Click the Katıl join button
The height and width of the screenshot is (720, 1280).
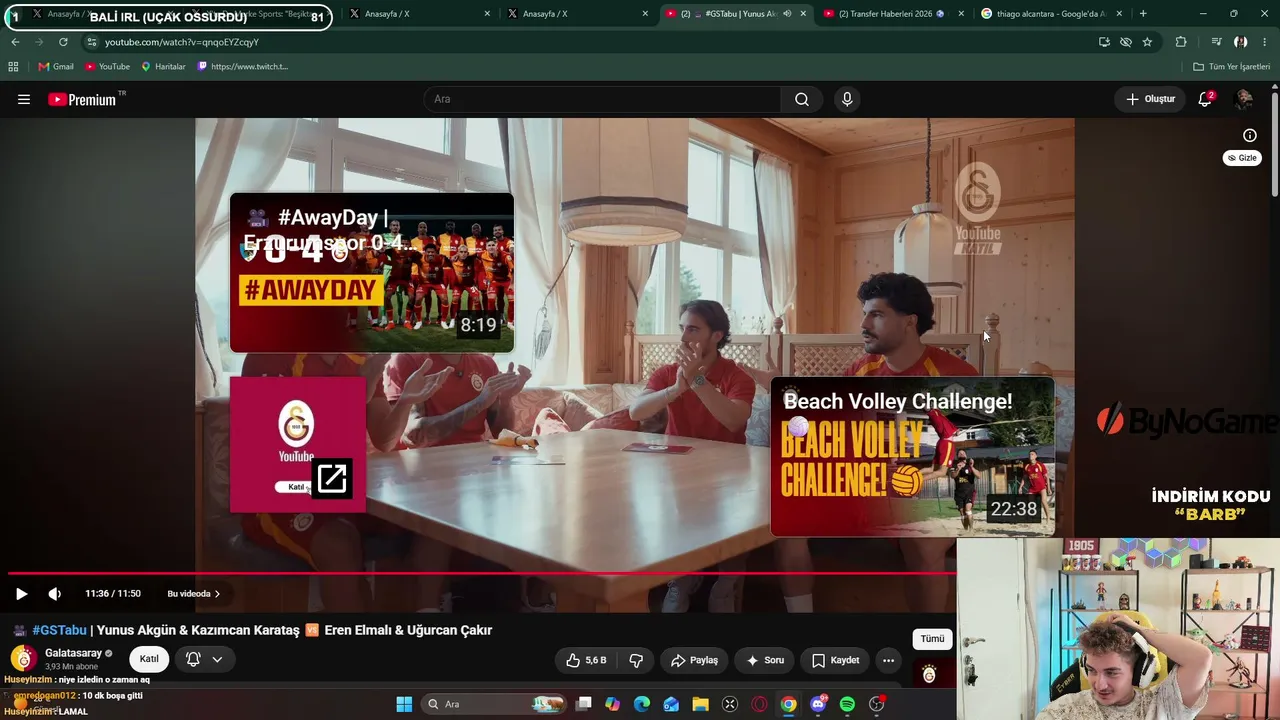[x=149, y=659]
